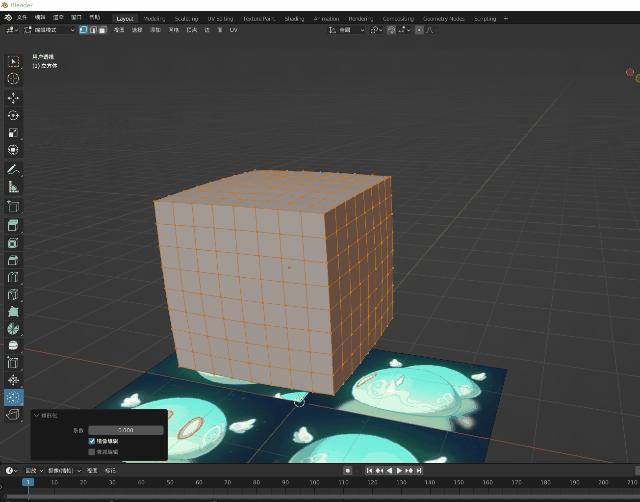The width and height of the screenshot is (640, 502).
Task: Switch to the Geometry Nodes workspace tab
Action: click(444, 19)
